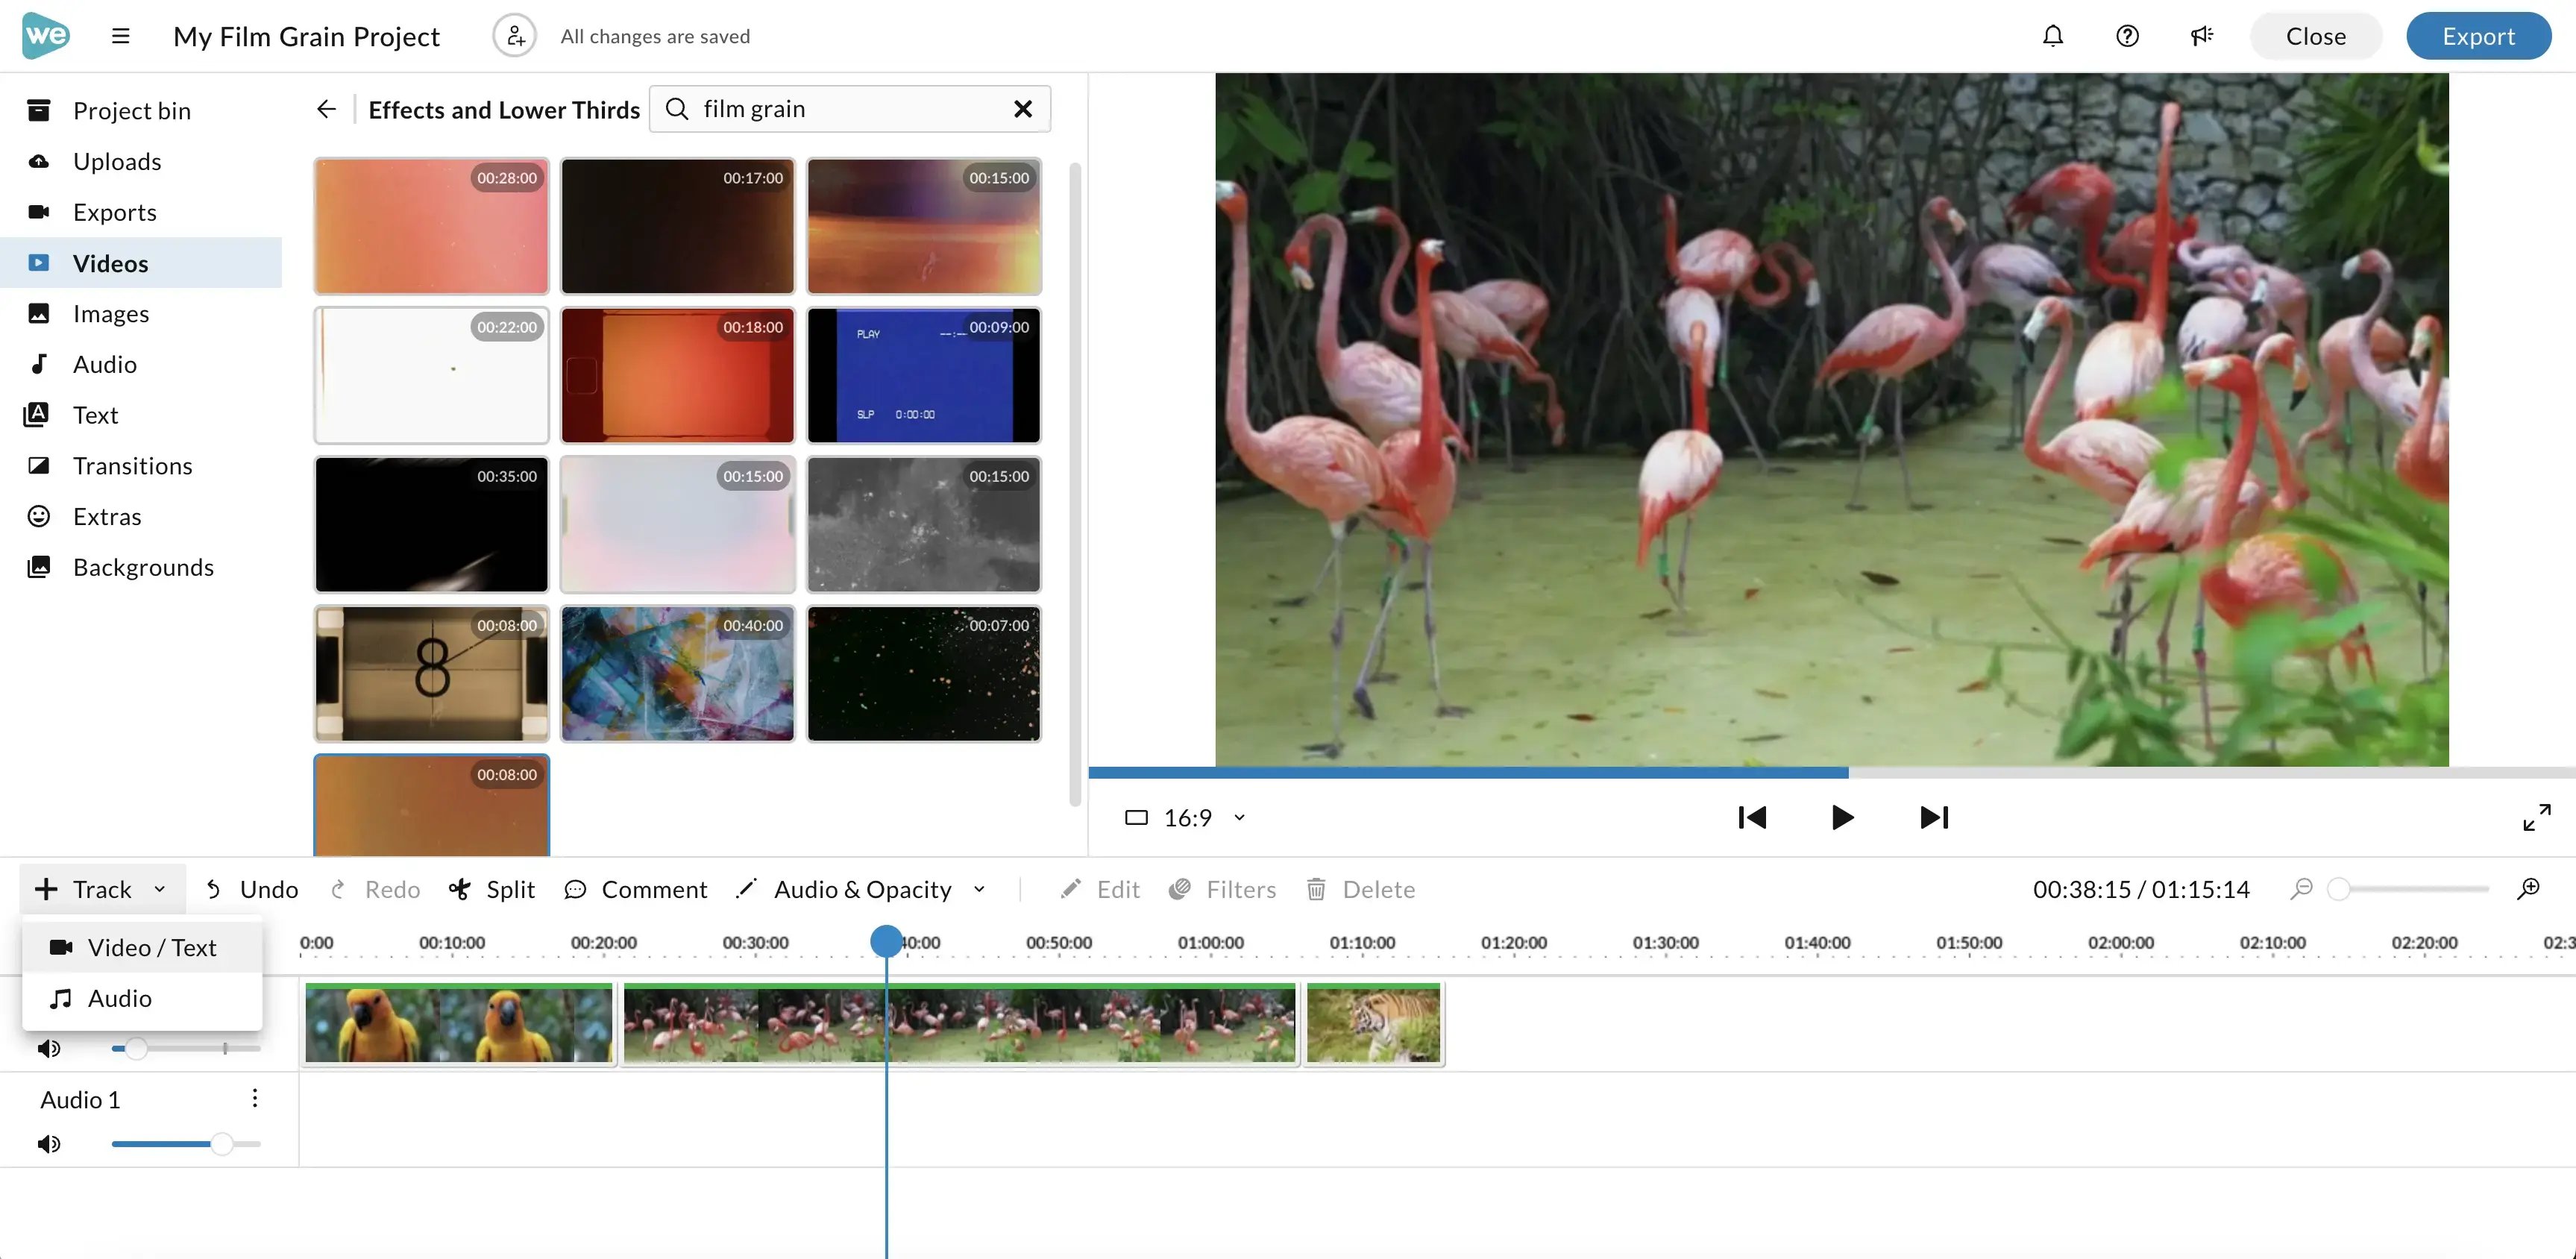The width and height of the screenshot is (2576, 1259).
Task: Open the Extras section
Action: pos(141,516)
